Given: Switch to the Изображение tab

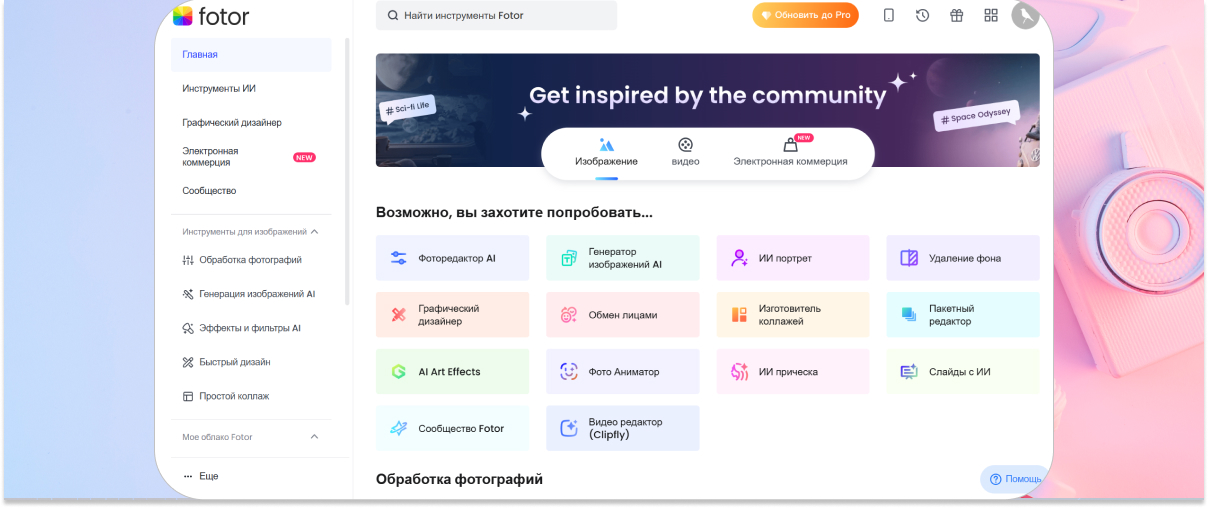Looking at the screenshot, I should 606,153.
